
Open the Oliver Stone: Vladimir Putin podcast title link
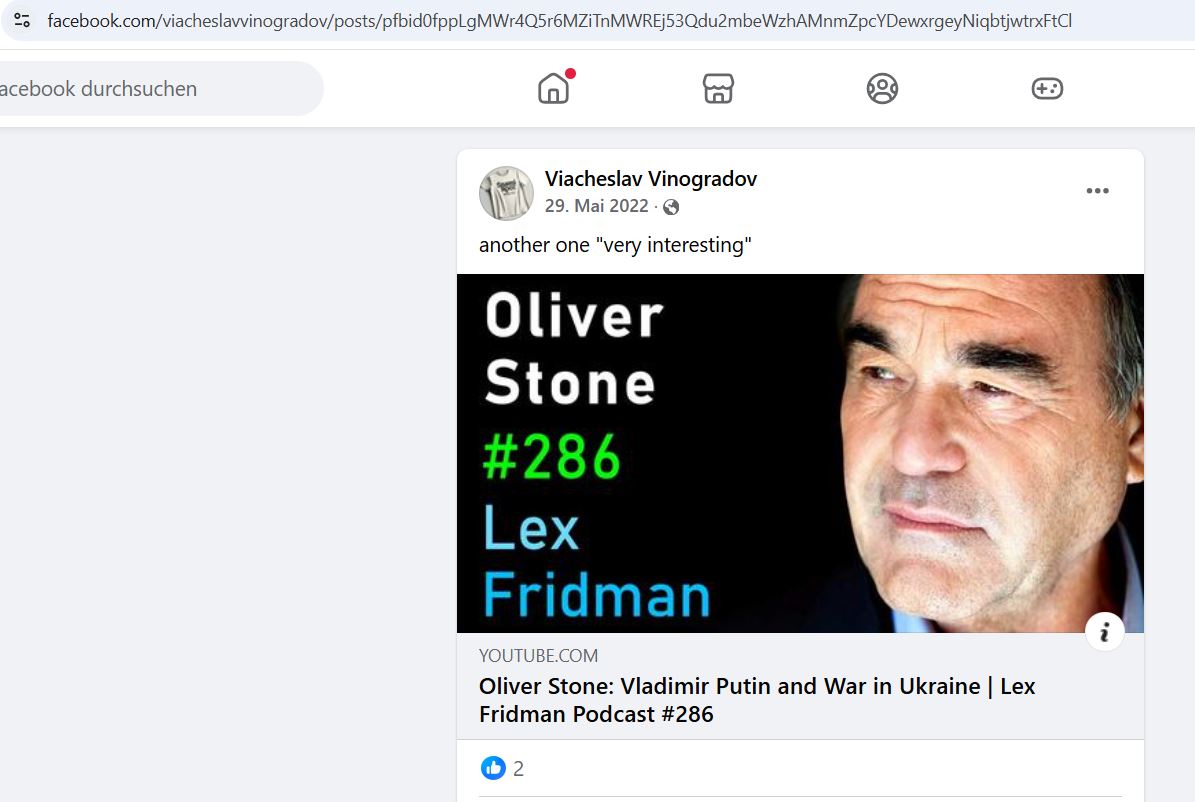tap(757, 700)
